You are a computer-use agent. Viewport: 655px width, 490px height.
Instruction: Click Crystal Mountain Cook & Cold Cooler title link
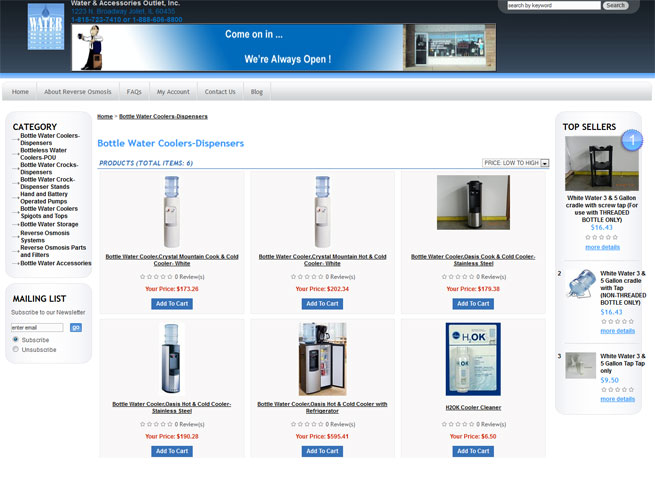[x=172, y=260]
